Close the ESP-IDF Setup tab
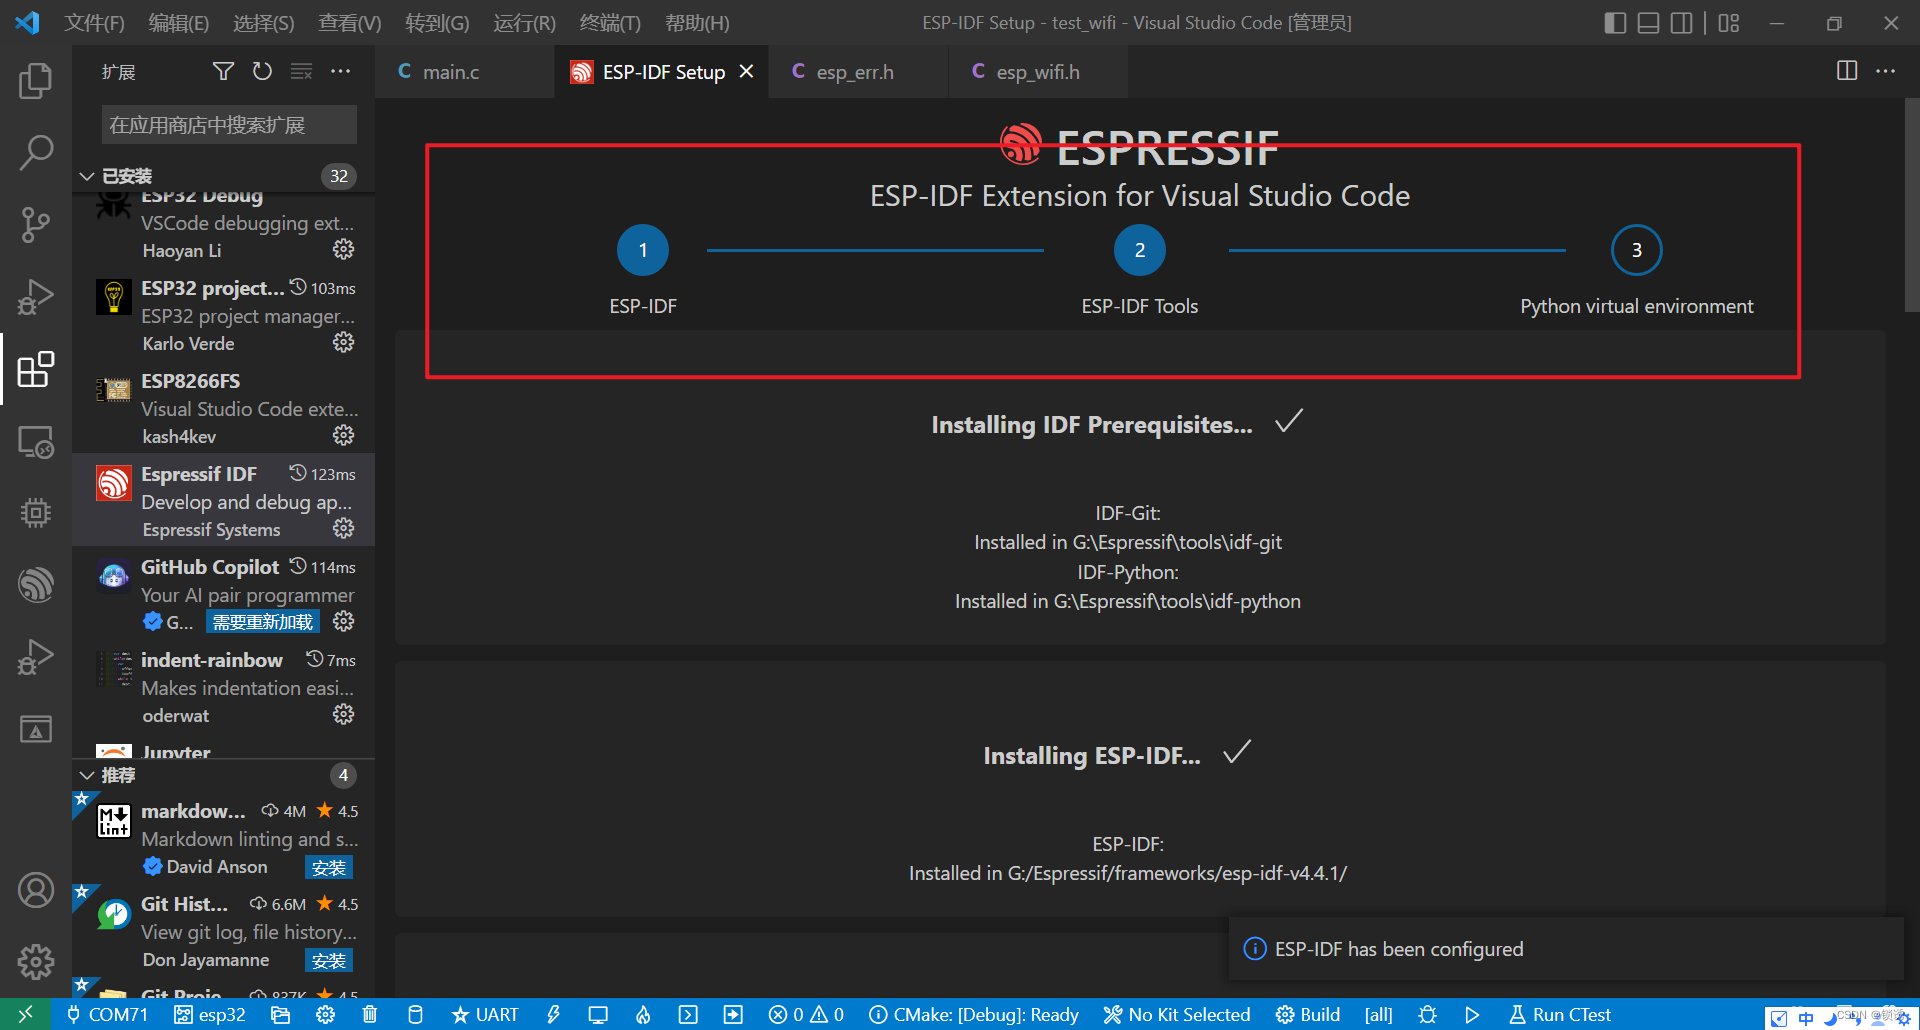This screenshot has height=1030, width=1920. click(x=746, y=71)
